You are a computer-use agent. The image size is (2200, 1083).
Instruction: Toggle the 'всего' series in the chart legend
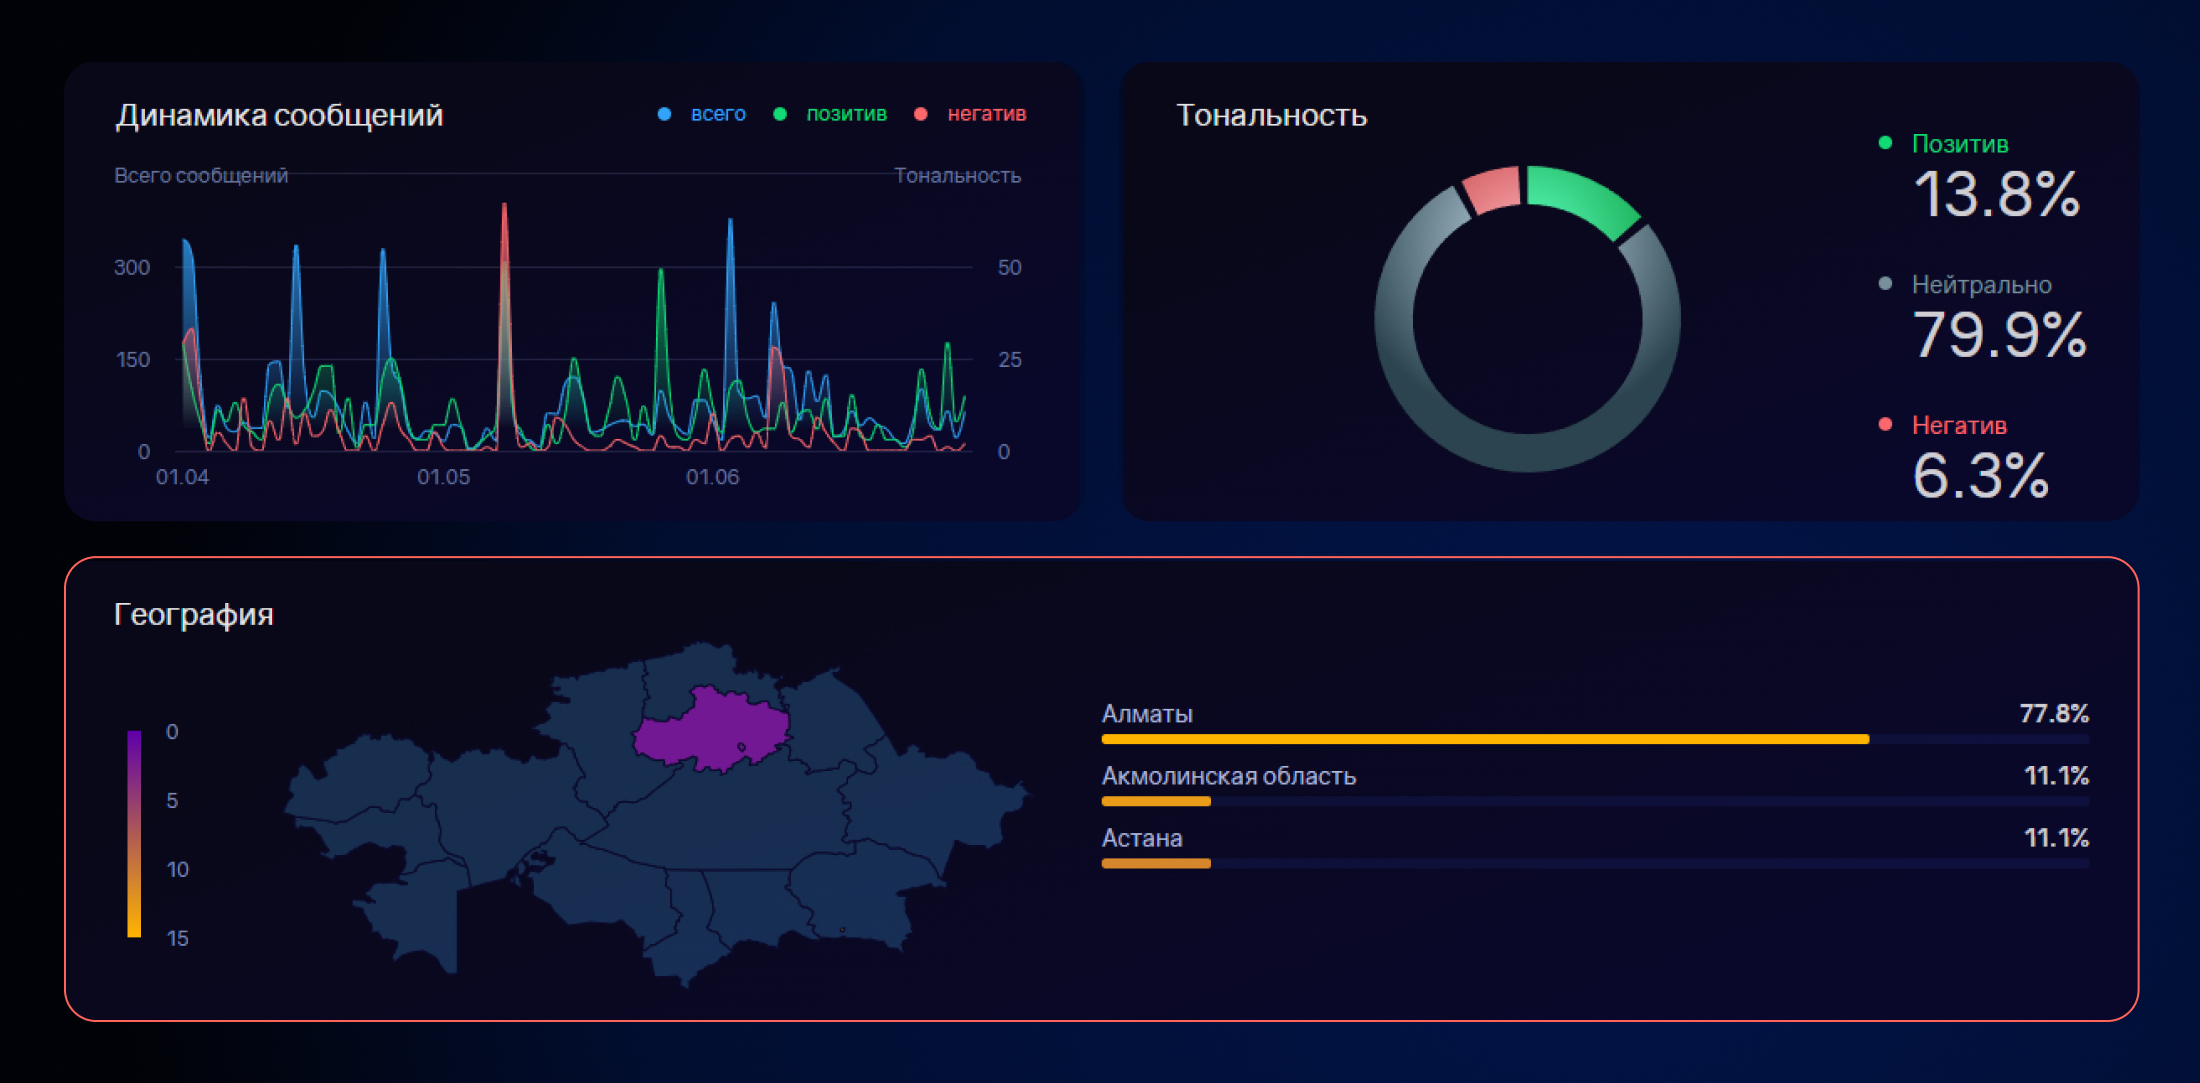pos(702,114)
